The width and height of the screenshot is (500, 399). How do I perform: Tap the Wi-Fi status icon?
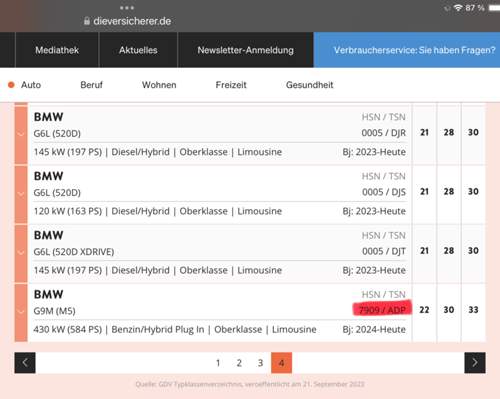[x=458, y=8]
